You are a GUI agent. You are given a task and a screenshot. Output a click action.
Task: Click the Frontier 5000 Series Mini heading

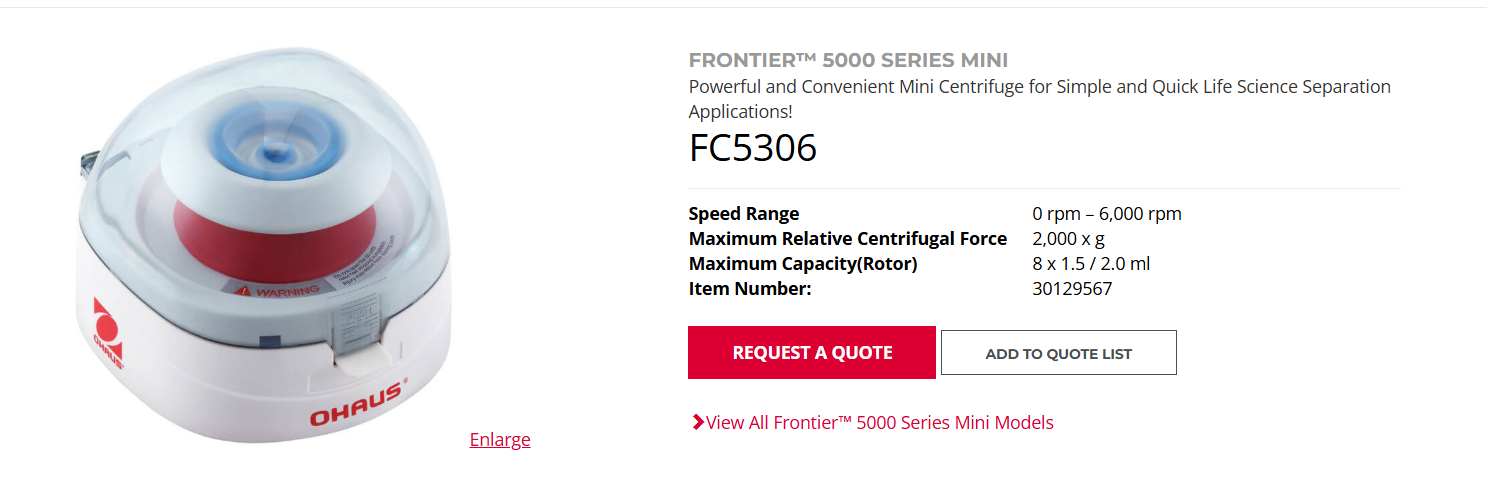click(848, 60)
